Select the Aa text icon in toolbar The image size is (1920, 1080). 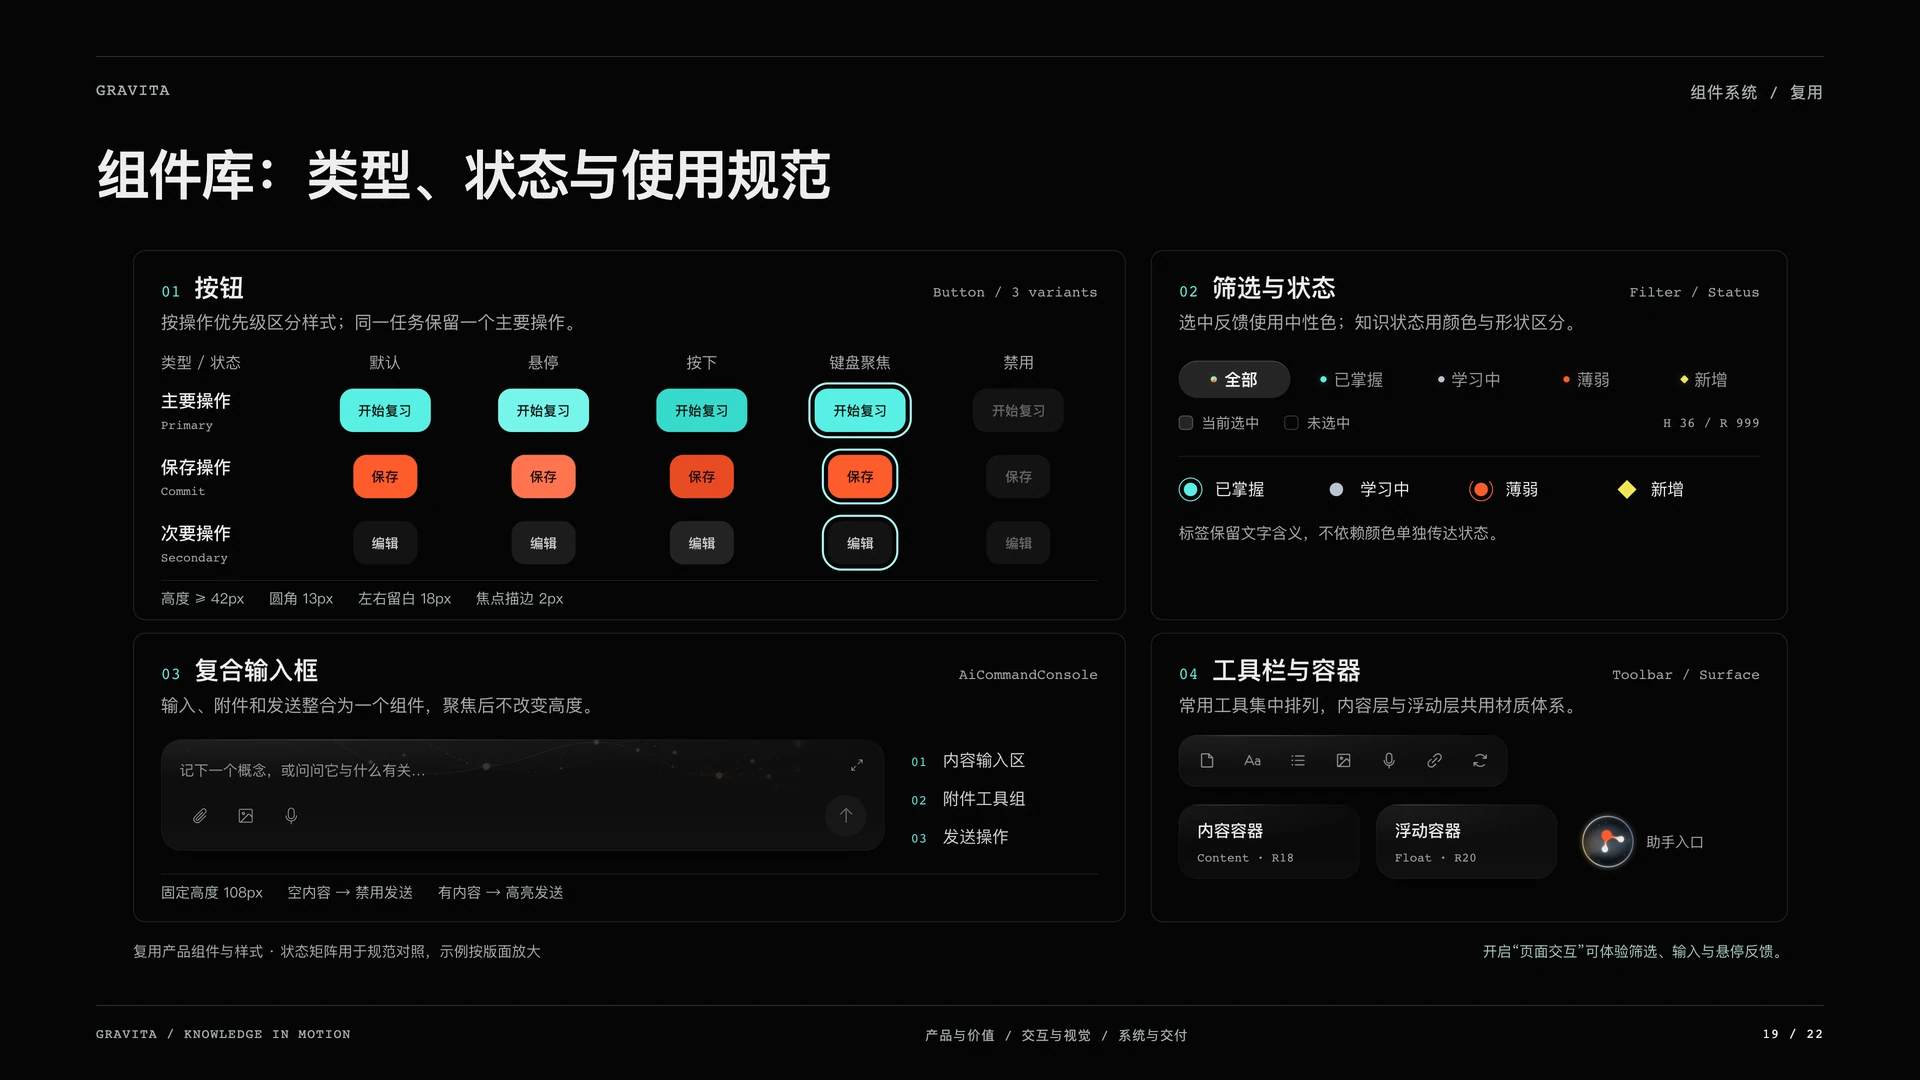[x=1252, y=761]
